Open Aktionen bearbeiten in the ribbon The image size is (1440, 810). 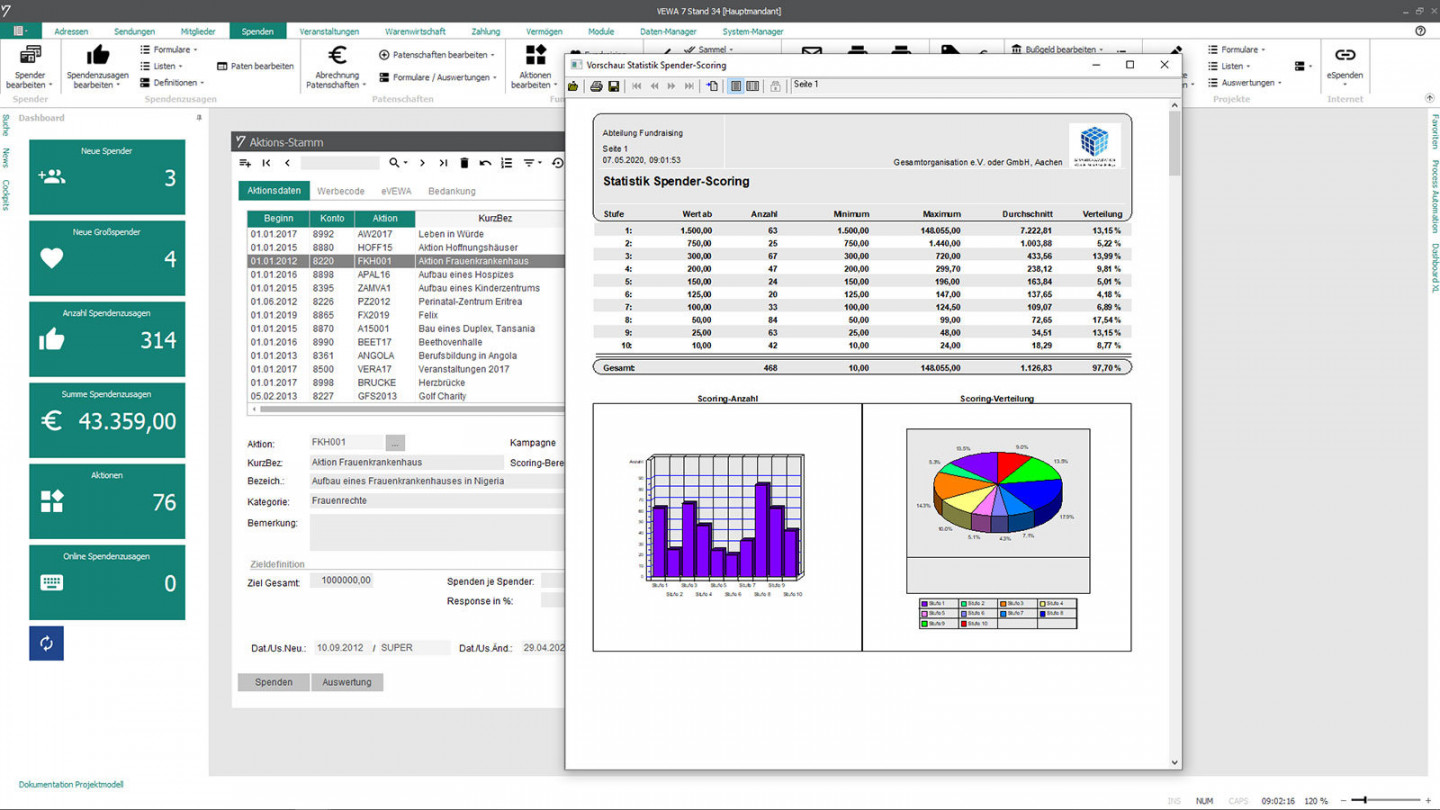tap(536, 66)
